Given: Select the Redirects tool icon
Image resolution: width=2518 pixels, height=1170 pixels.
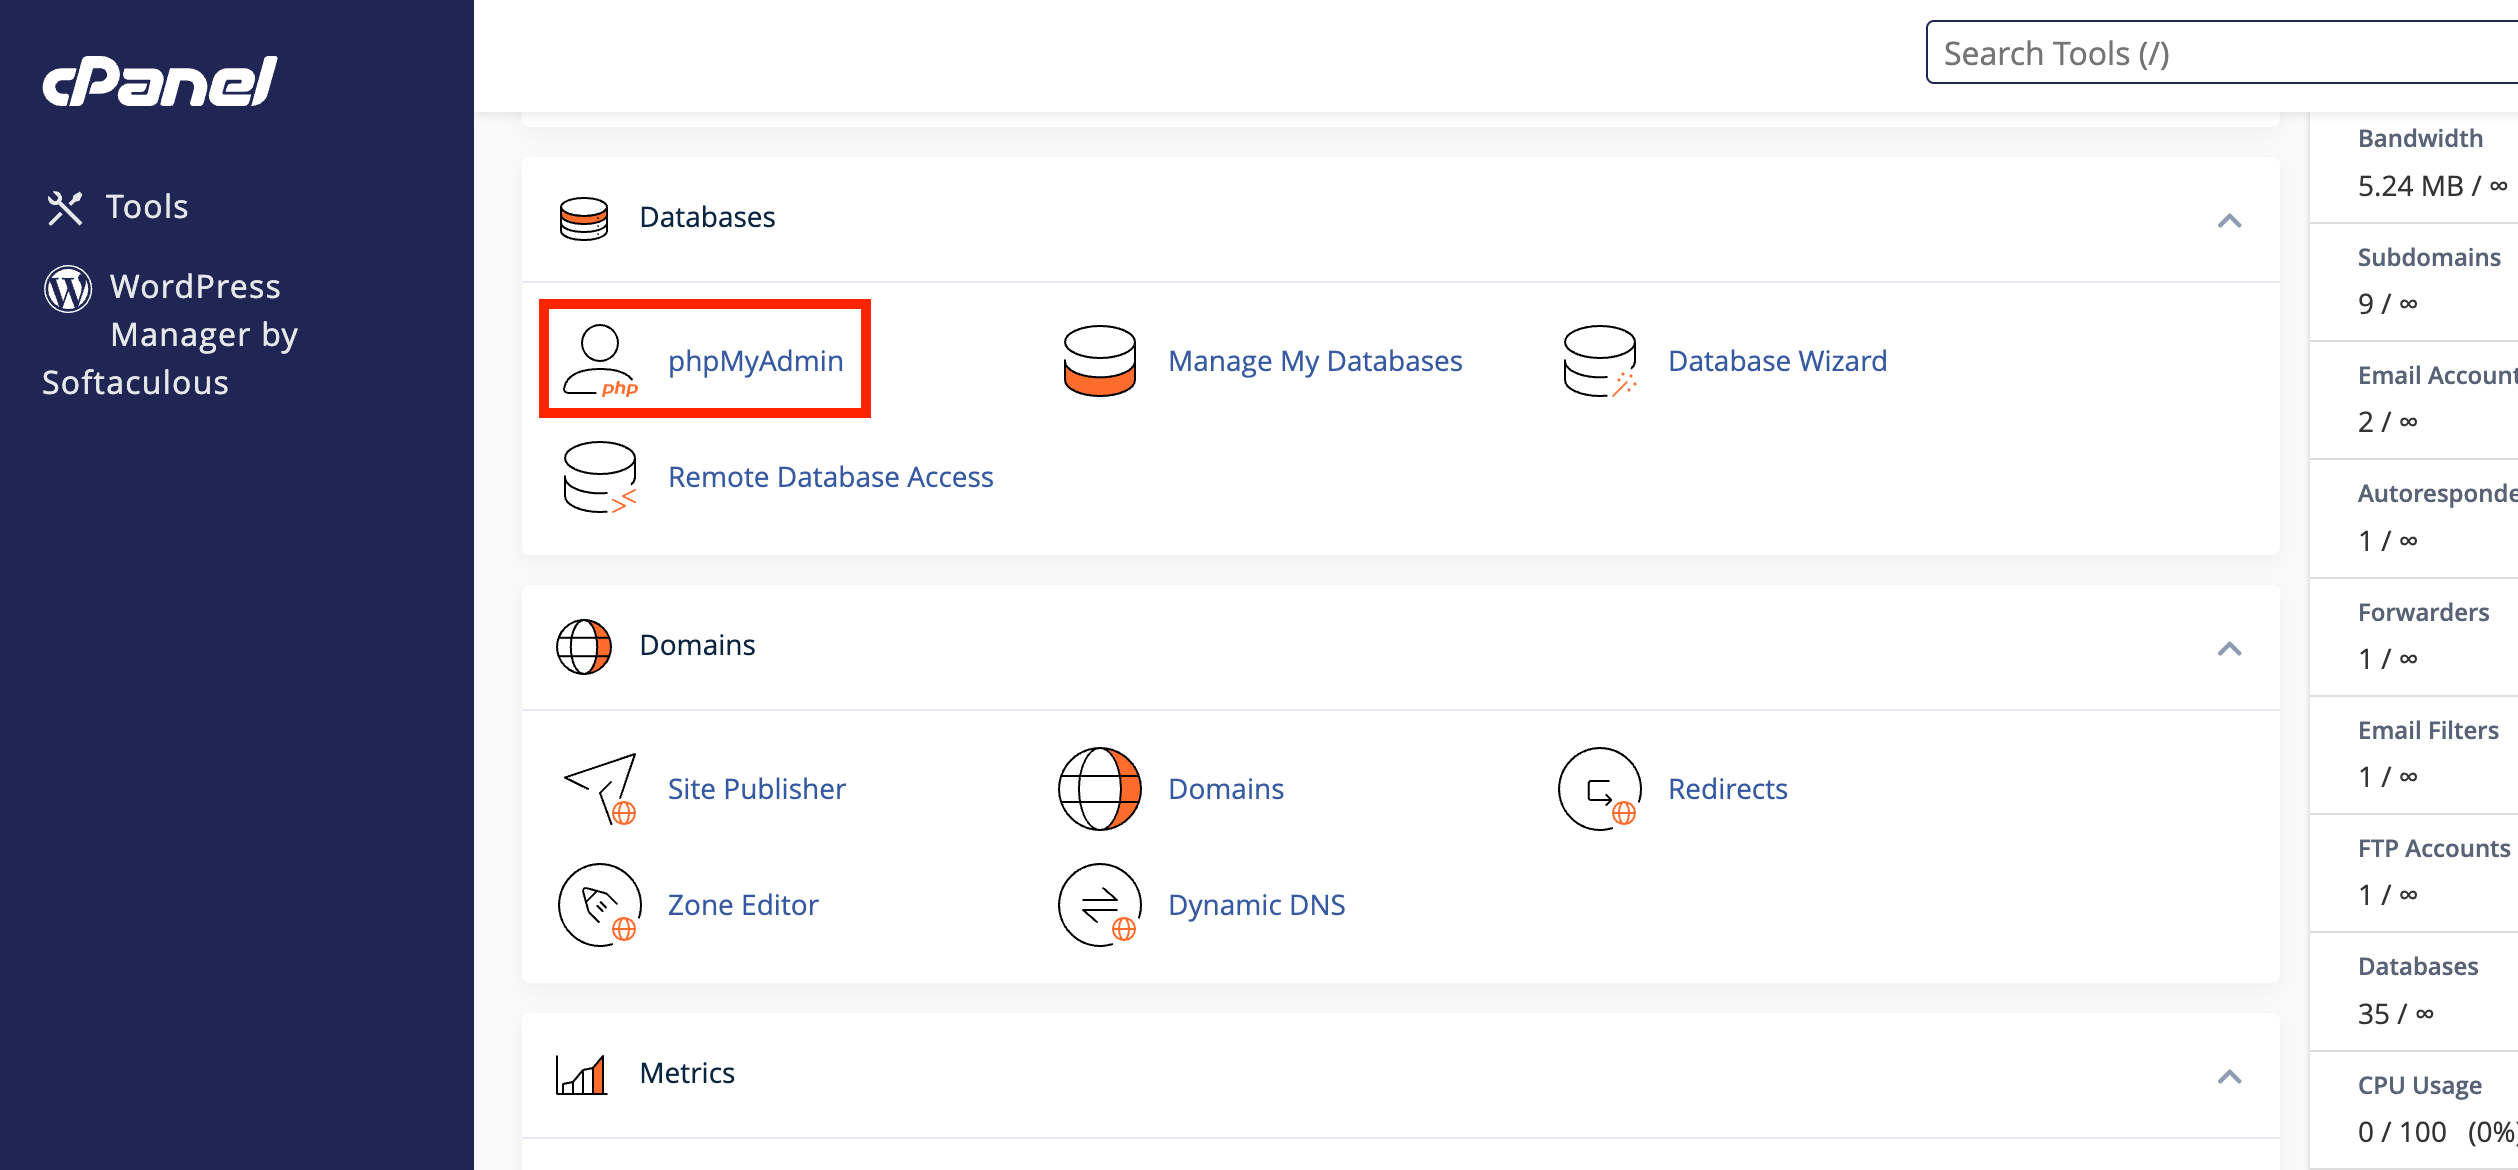Looking at the screenshot, I should click(x=1598, y=788).
